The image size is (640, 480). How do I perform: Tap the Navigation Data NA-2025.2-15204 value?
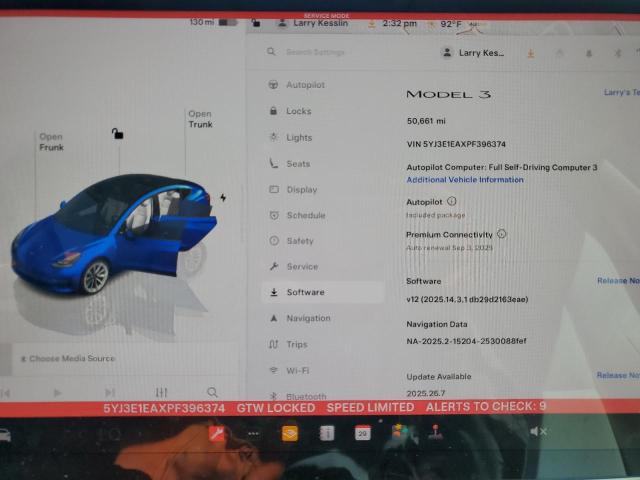(x=466, y=341)
